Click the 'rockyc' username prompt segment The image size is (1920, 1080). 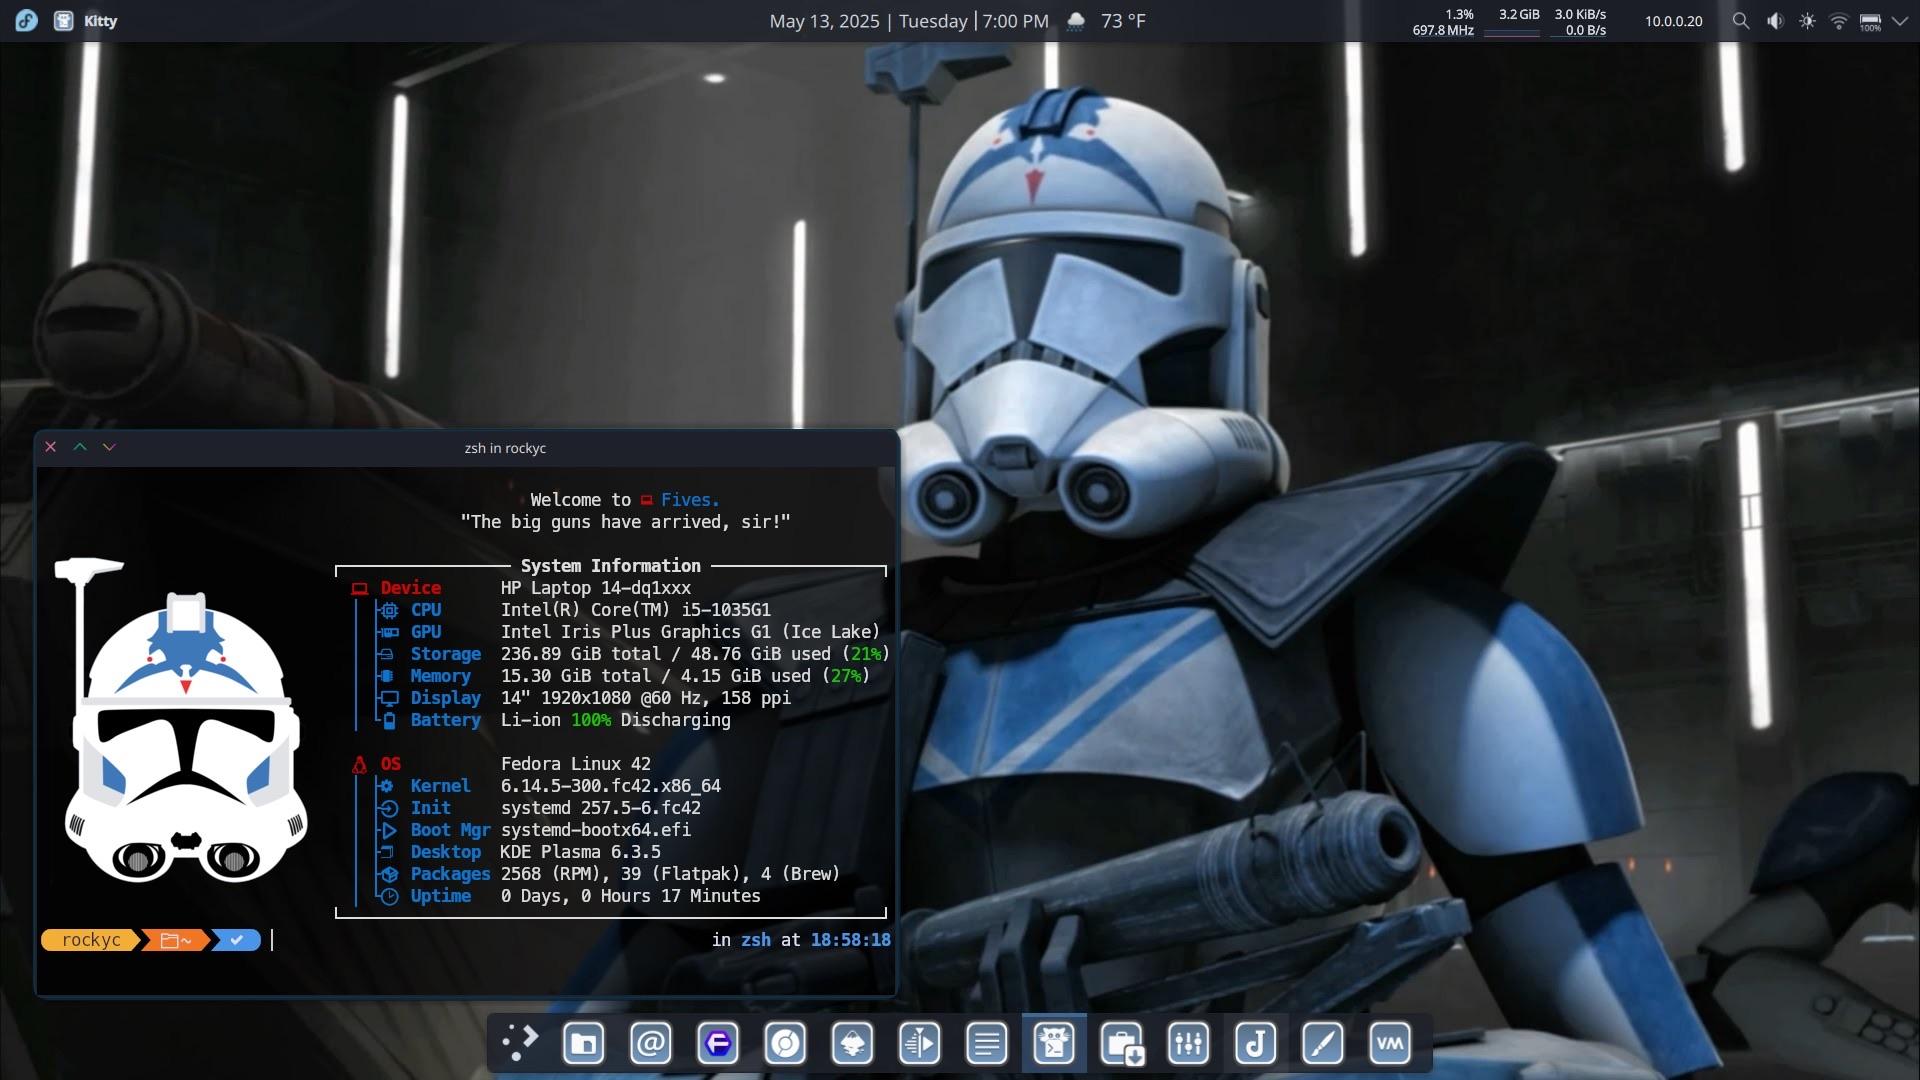point(90,940)
